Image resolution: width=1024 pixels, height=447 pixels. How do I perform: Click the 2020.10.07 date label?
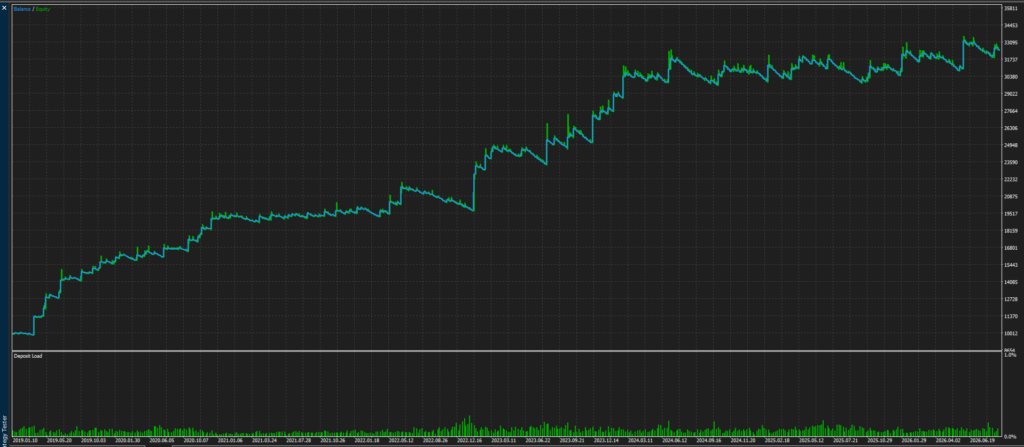197,440
